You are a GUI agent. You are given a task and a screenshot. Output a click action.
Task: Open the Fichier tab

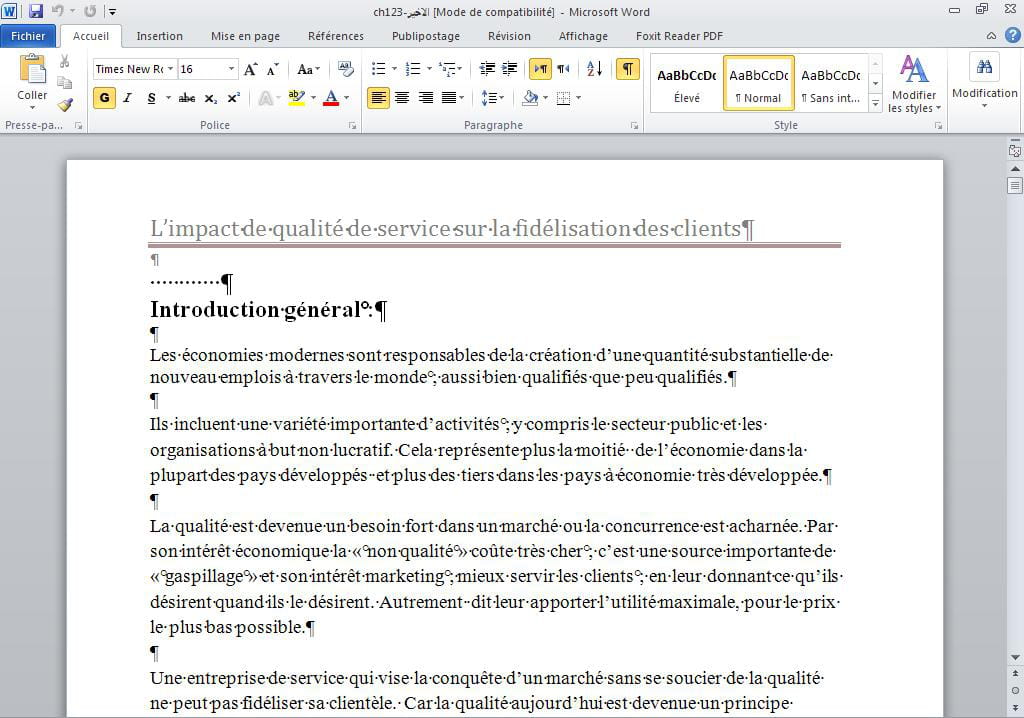tap(28, 36)
